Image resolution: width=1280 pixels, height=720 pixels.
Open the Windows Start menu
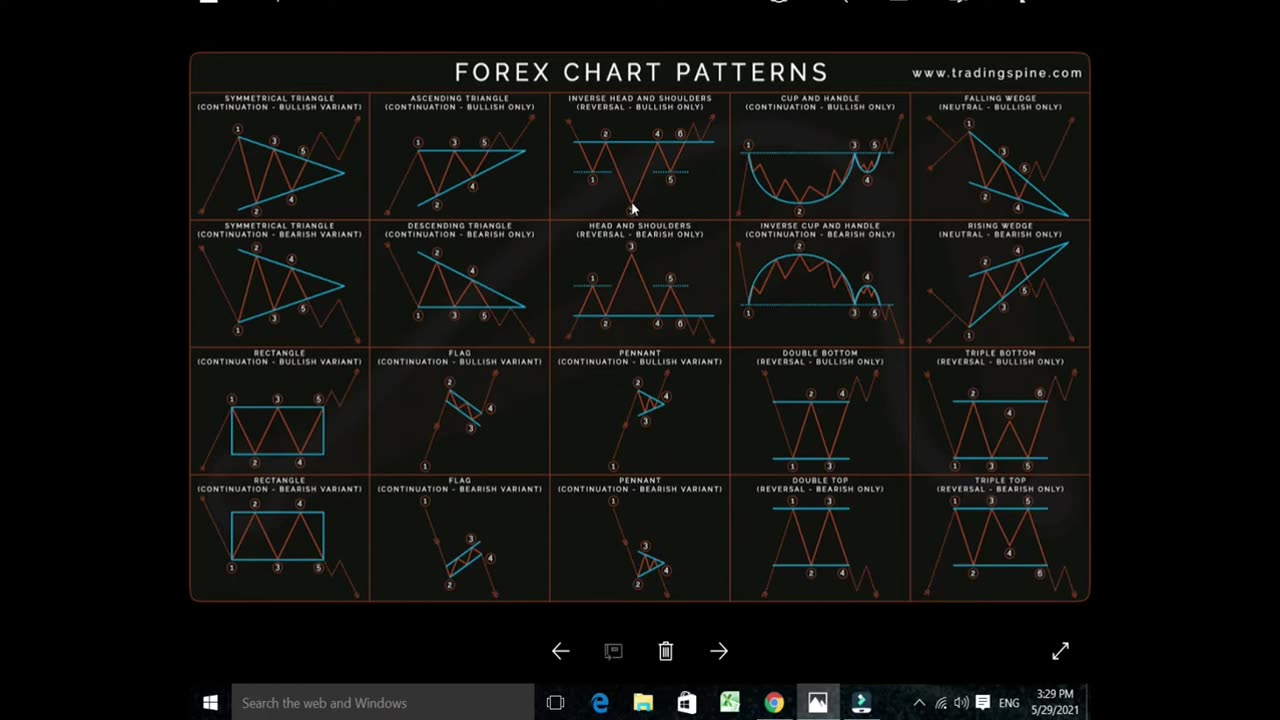[210, 703]
